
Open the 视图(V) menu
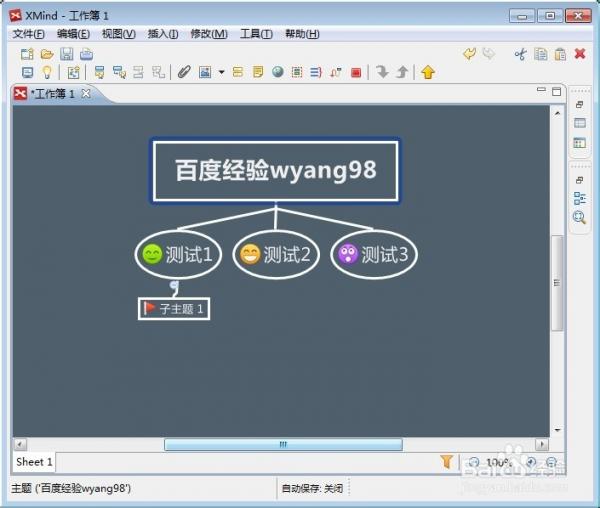pyautogui.click(x=119, y=34)
